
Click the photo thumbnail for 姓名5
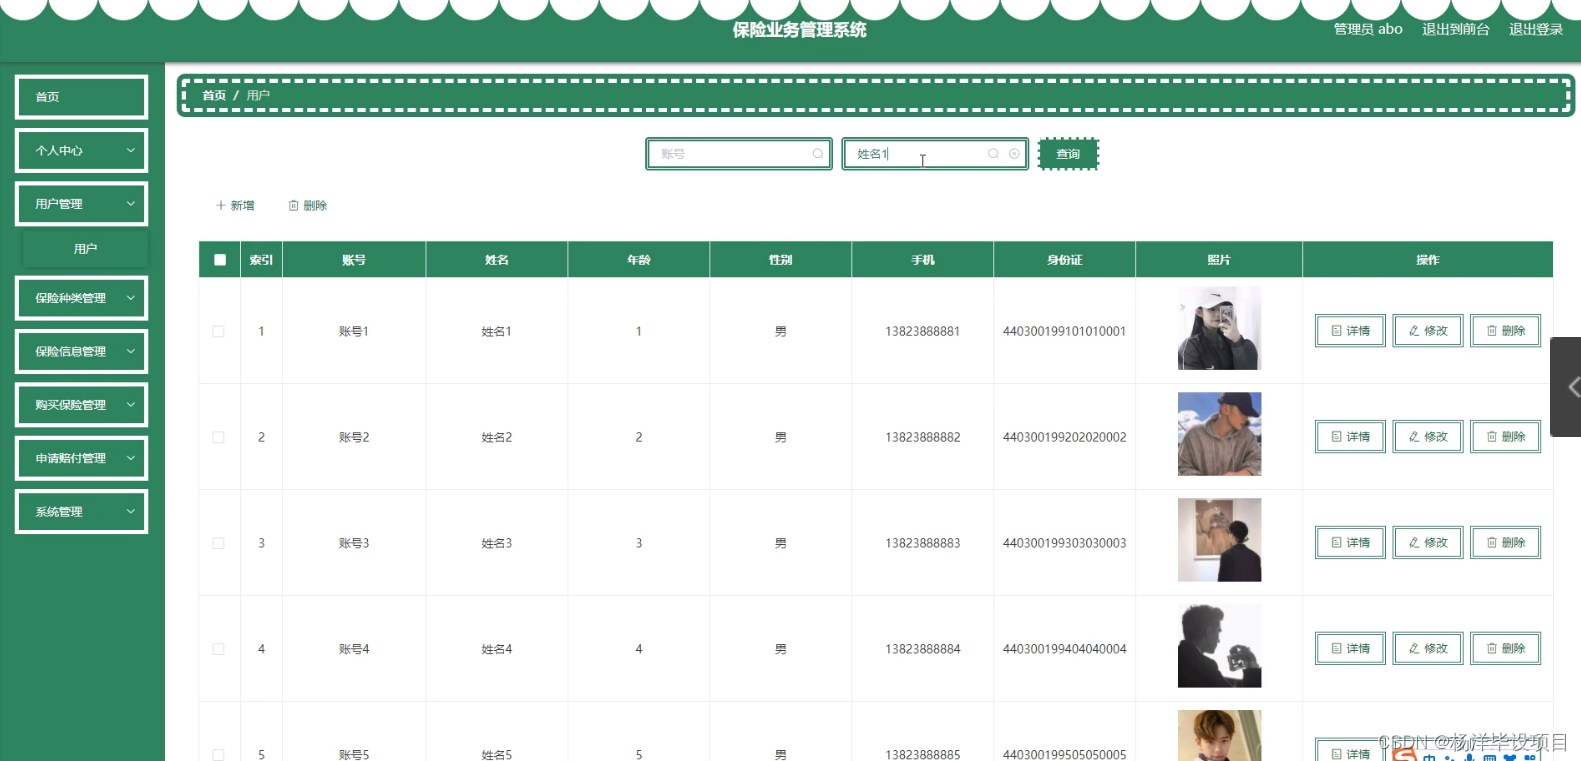(1219, 736)
